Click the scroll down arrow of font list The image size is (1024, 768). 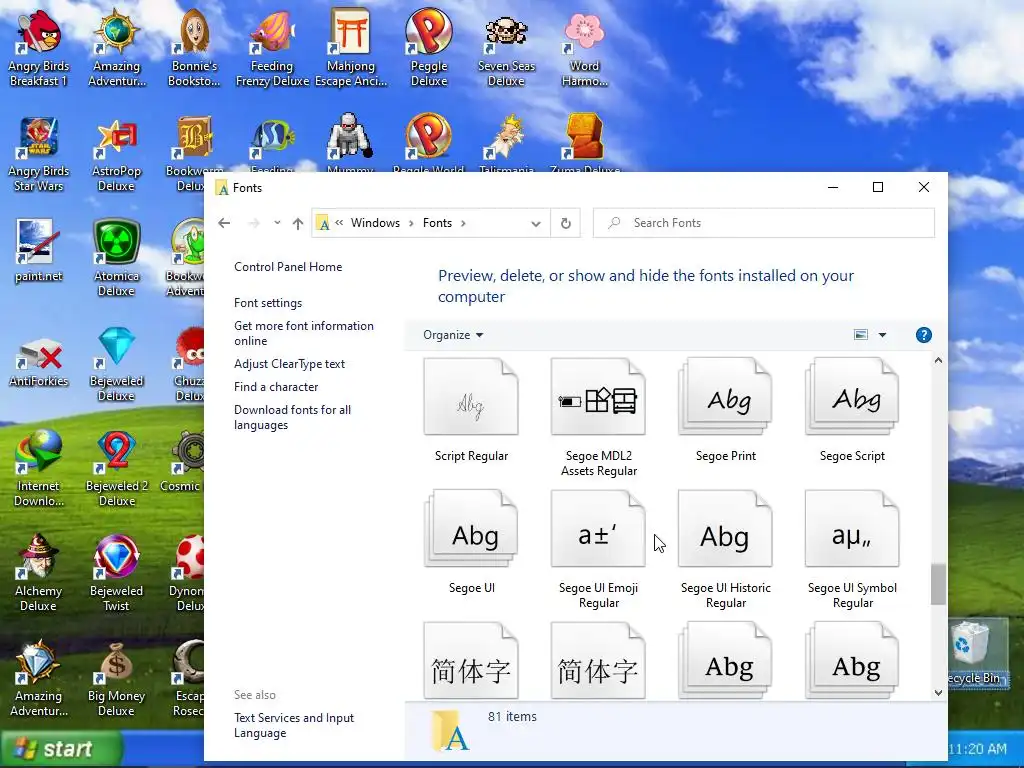[x=938, y=693]
